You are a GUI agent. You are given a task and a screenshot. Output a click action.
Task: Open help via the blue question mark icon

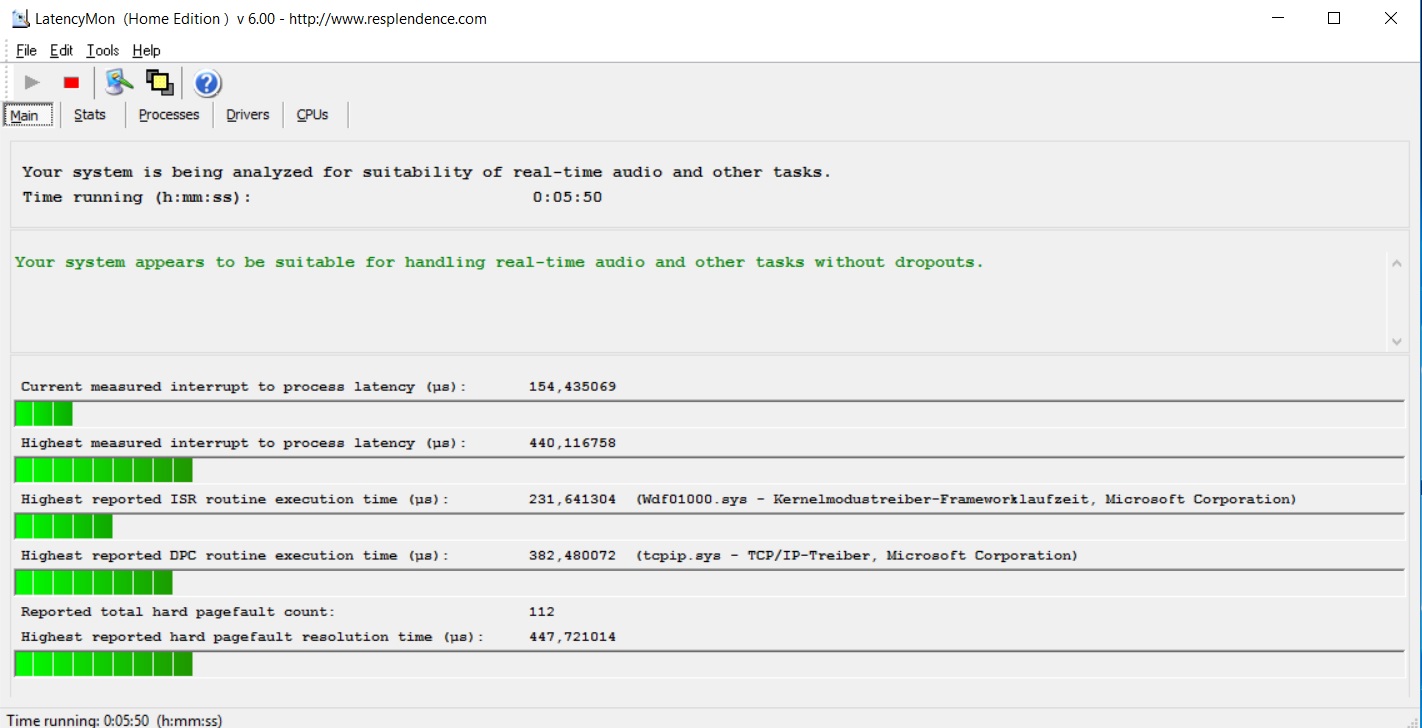(207, 83)
